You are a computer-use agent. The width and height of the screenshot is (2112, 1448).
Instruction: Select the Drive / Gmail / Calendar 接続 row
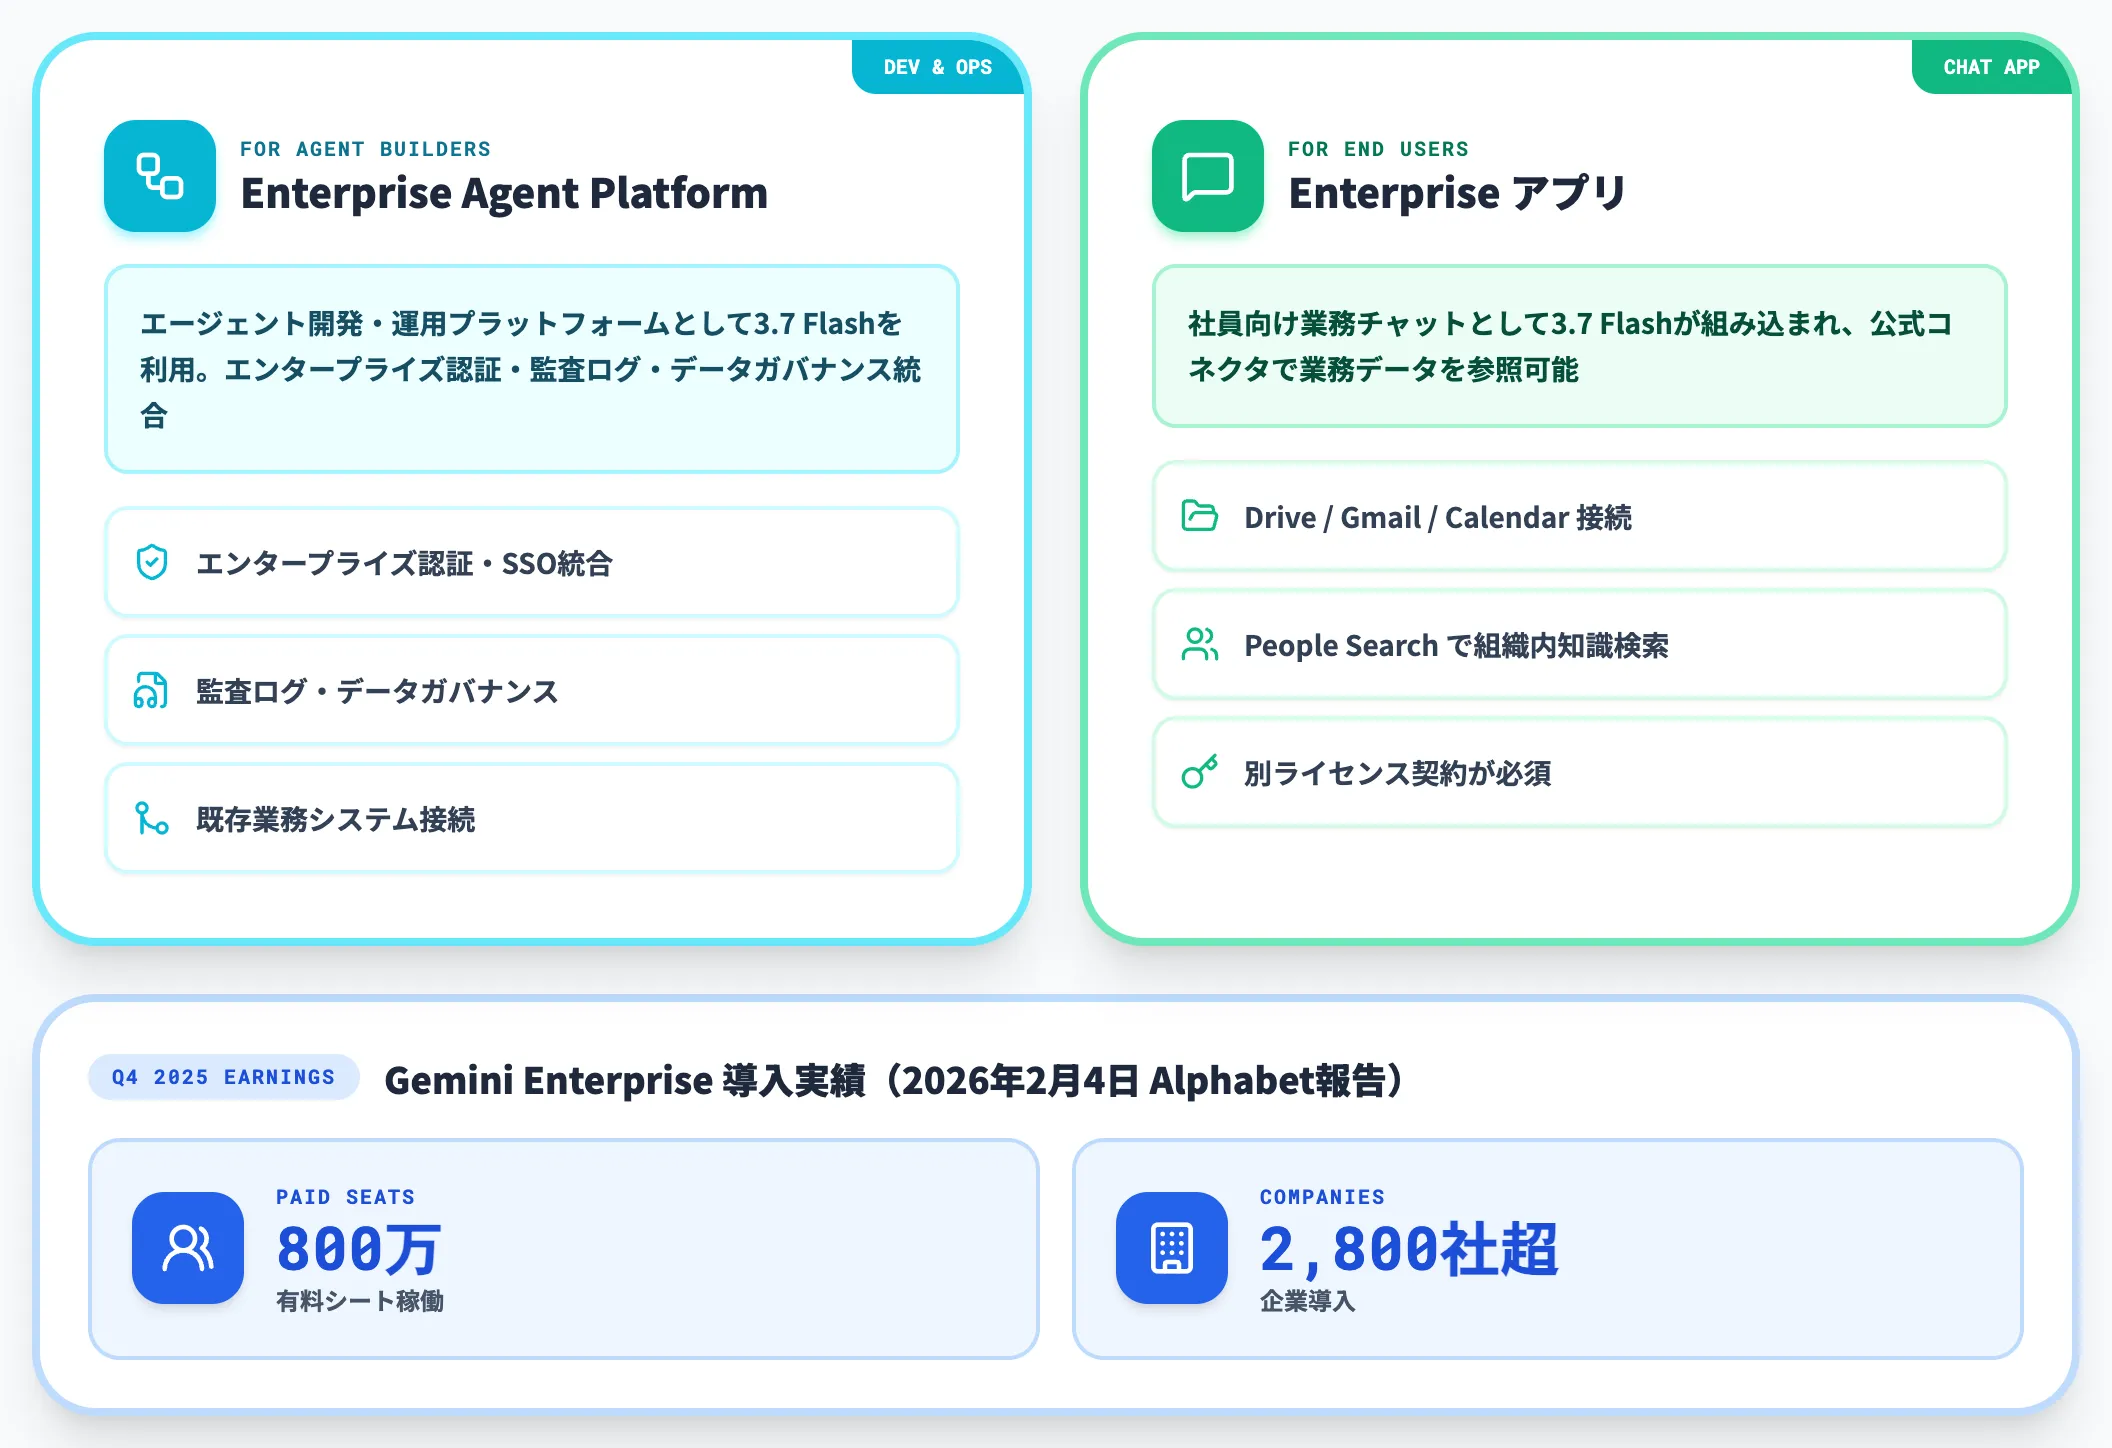[x=1580, y=517]
